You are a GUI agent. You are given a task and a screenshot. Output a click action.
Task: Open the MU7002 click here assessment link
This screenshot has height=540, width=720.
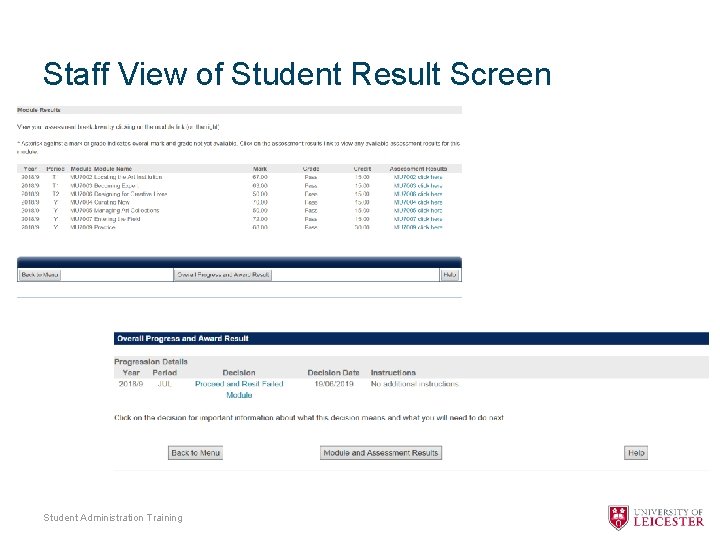(418, 177)
